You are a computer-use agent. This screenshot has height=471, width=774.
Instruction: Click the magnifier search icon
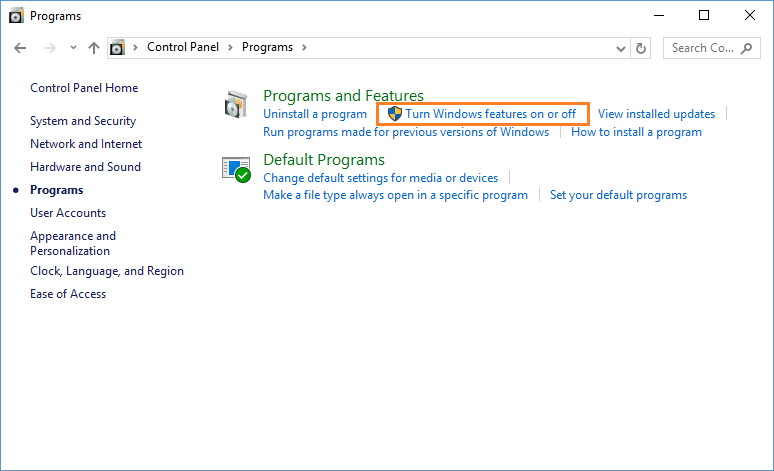[x=747, y=48]
